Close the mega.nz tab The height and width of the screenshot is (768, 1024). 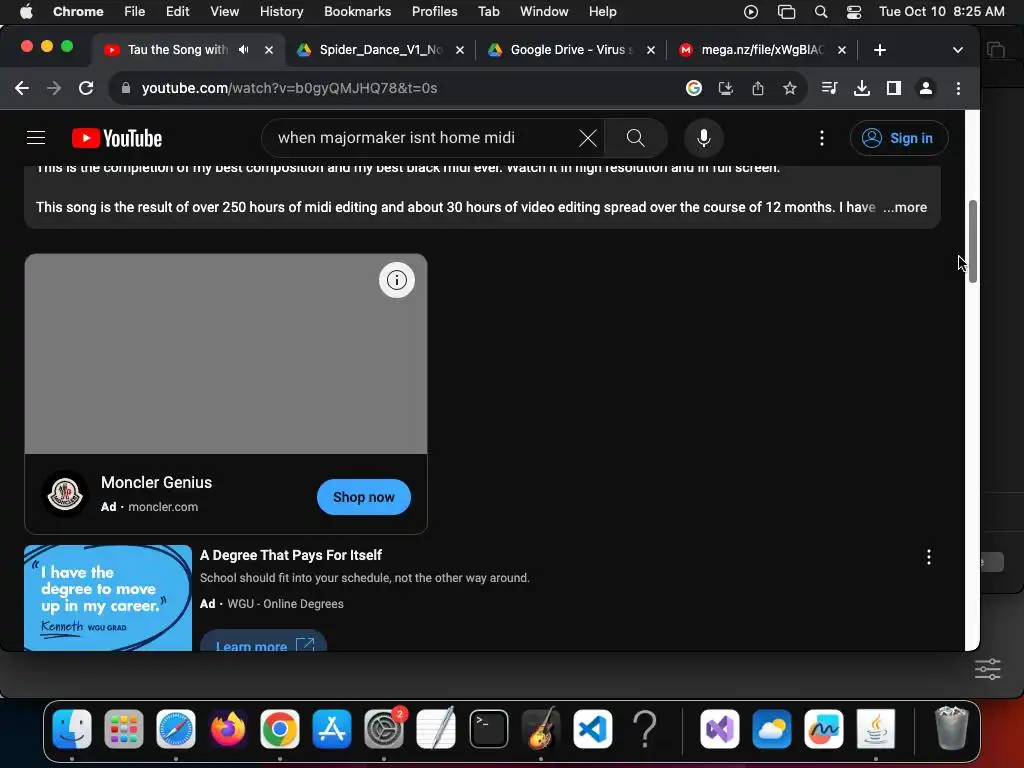[842, 50]
